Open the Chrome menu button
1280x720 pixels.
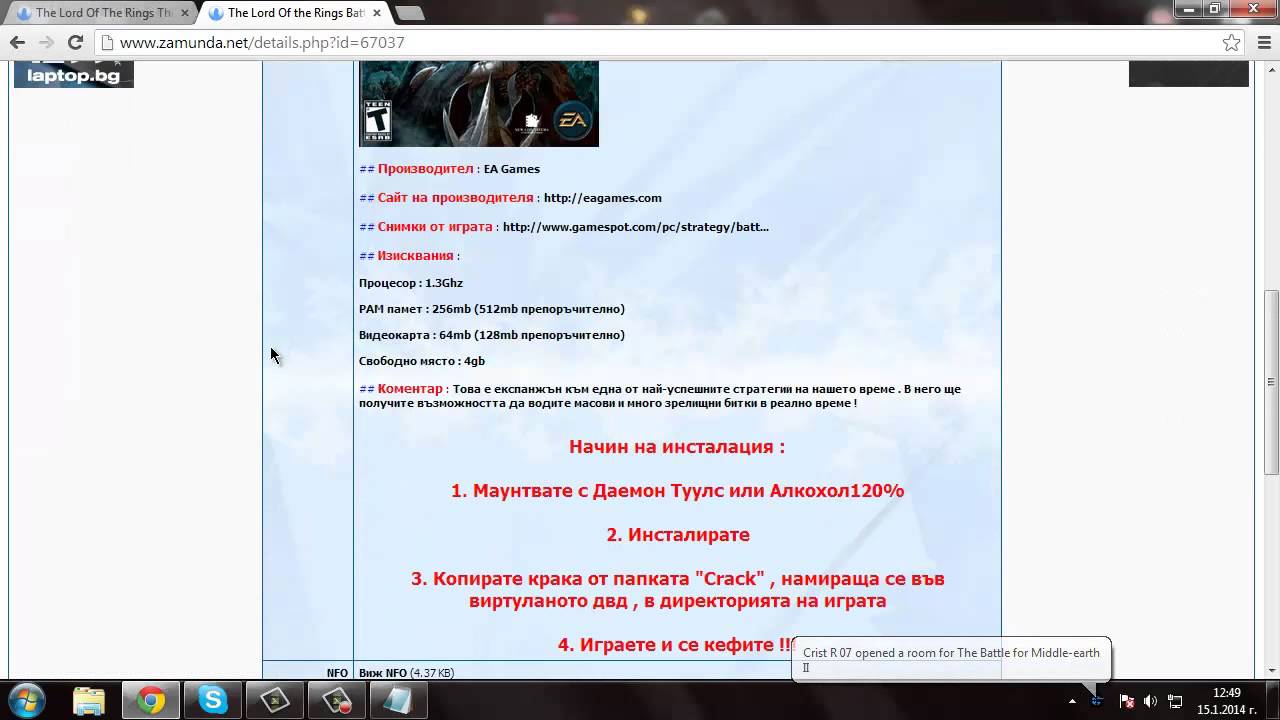pyautogui.click(x=1262, y=42)
